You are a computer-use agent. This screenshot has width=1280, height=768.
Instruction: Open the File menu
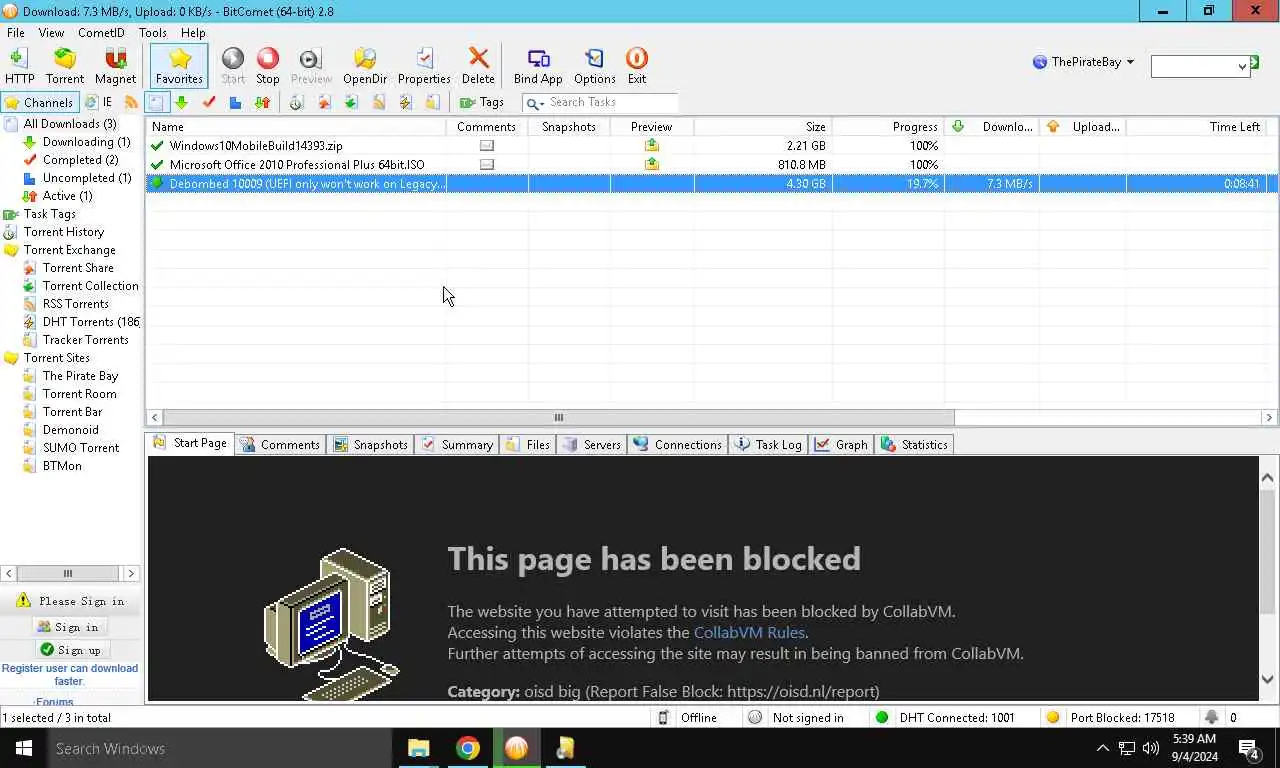(16, 33)
